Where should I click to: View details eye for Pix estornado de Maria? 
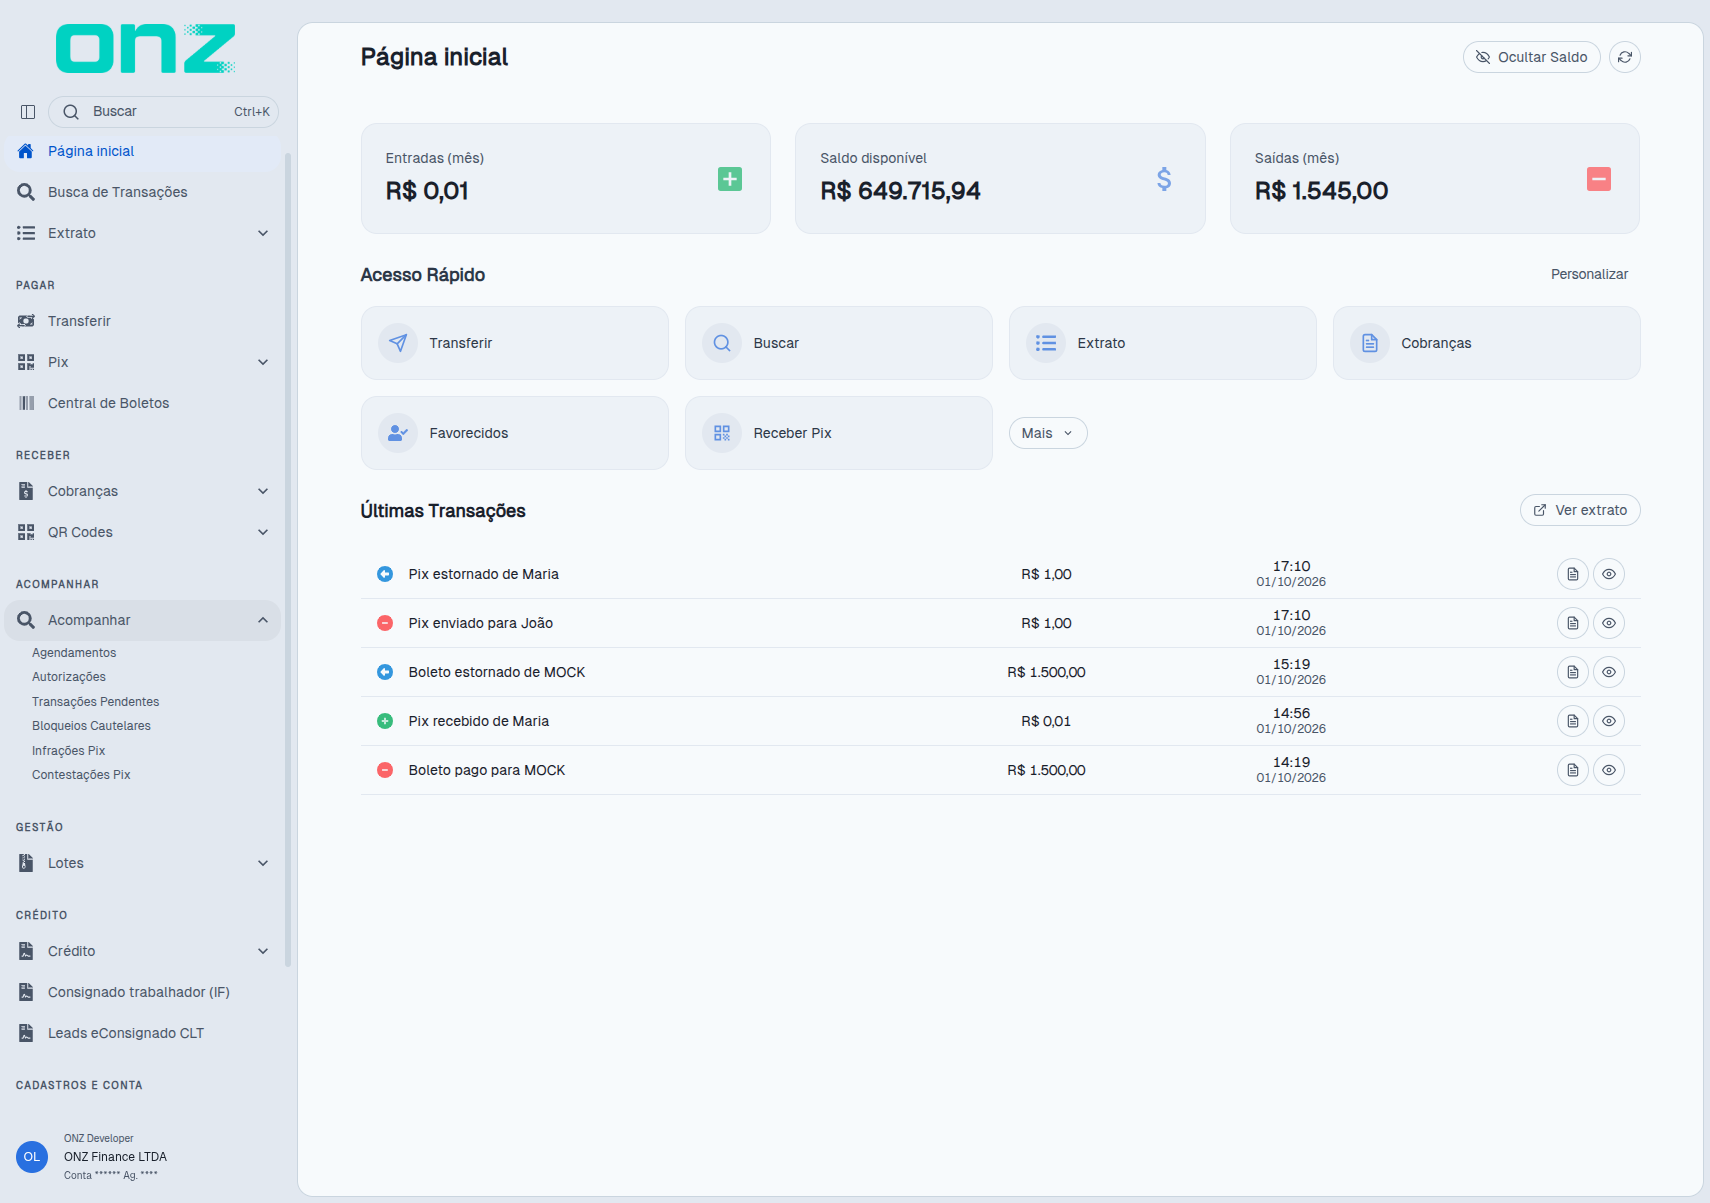click(1609, 574)
